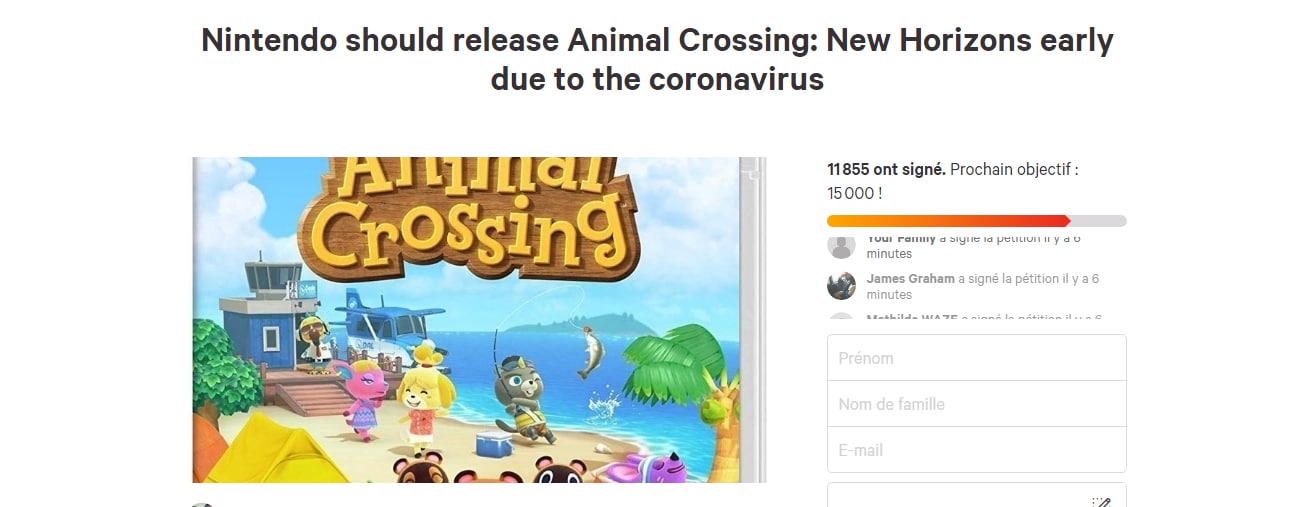Click the gray default avatar of Your Family
1300x507 pixels.
(x=841, y=246)
